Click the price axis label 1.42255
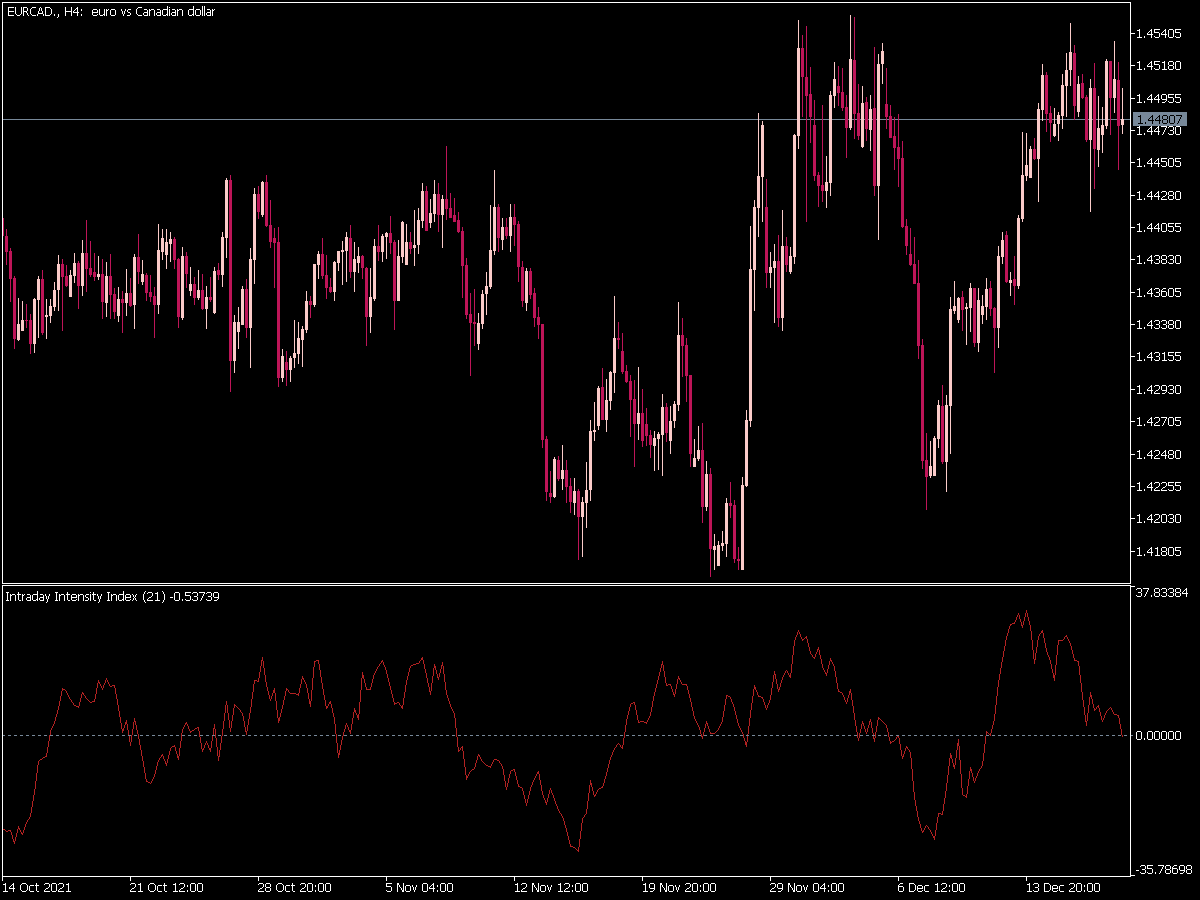 pos(1158,486)
